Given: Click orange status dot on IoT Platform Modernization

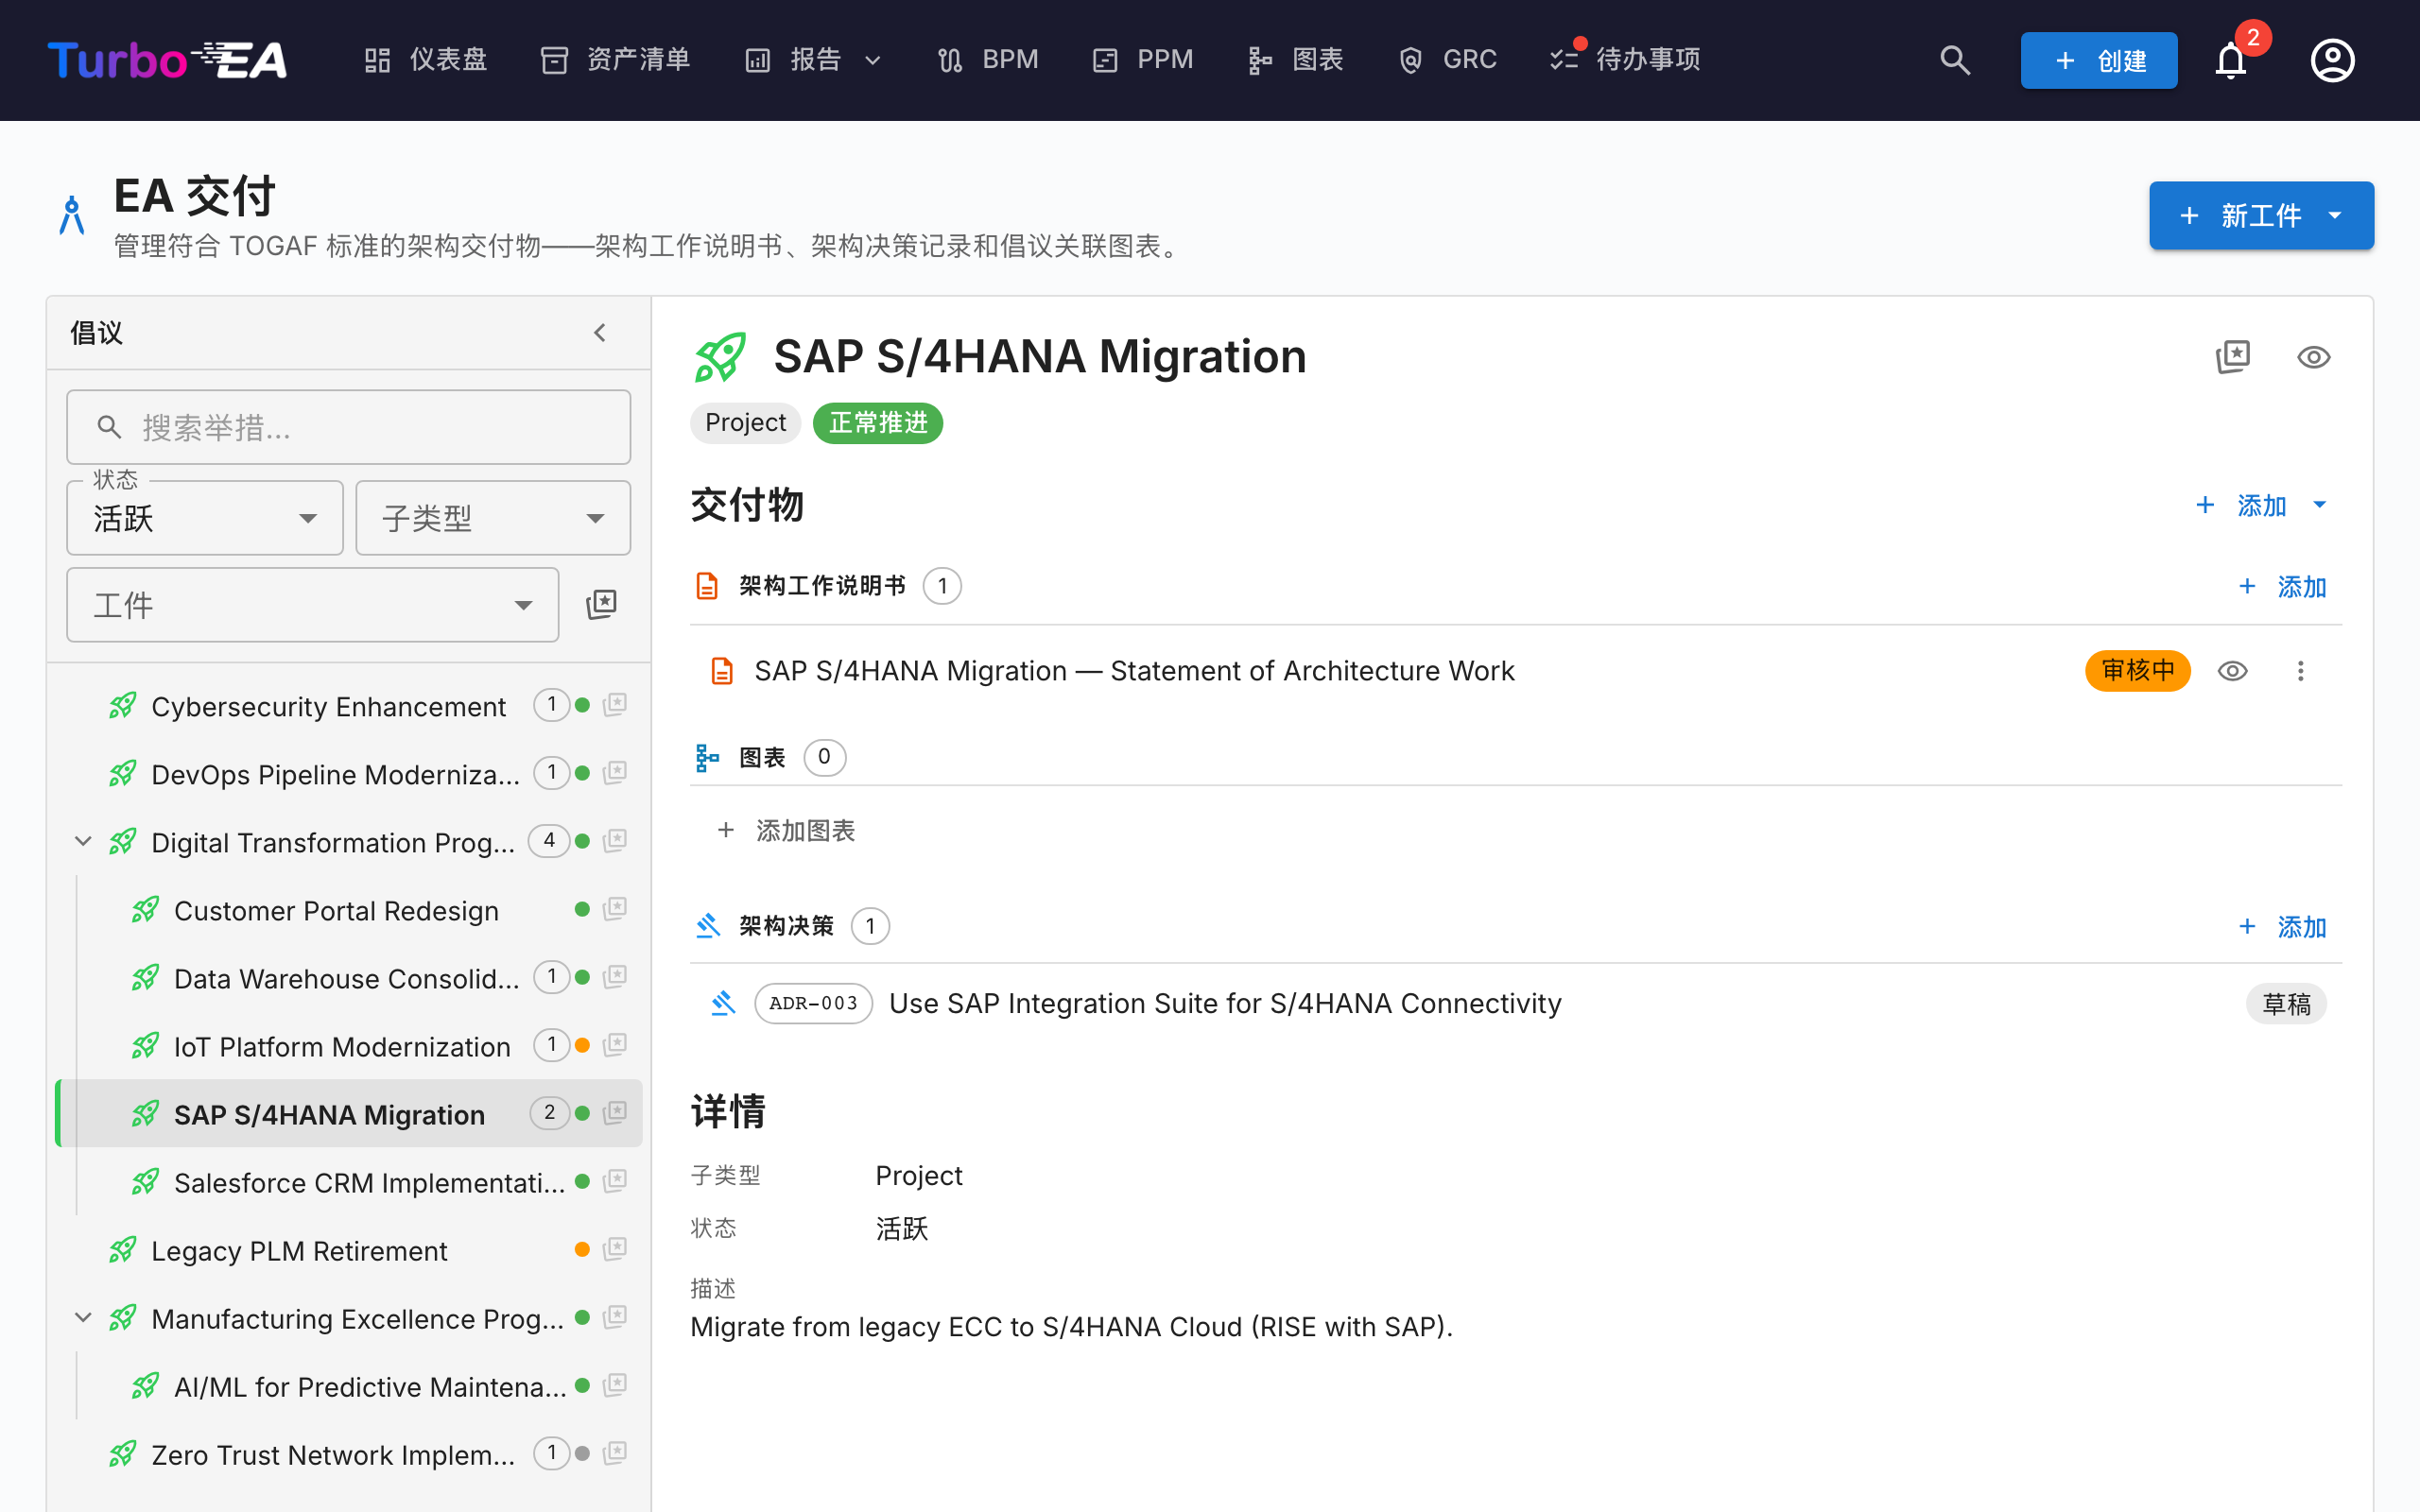Looking at the screenshot, I should (x=582, y=1045).
